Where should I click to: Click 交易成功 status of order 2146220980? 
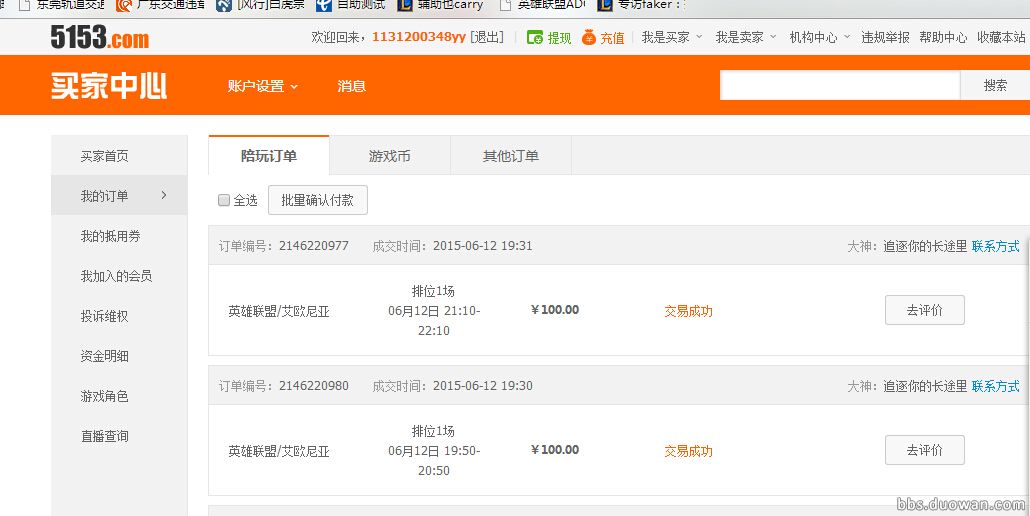pyautogui.click(x=688, y=451)
